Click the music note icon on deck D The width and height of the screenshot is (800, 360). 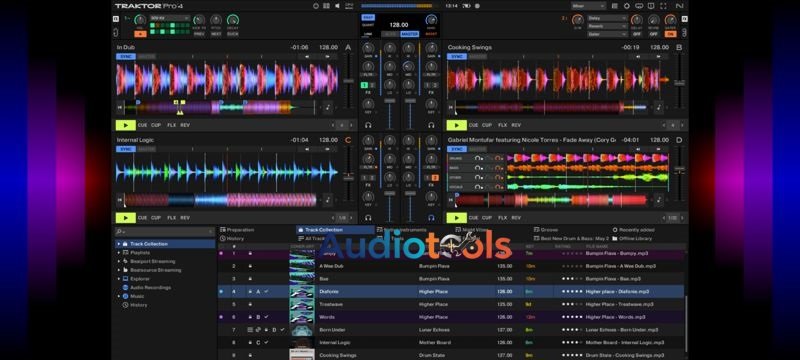tap(659, 200)
